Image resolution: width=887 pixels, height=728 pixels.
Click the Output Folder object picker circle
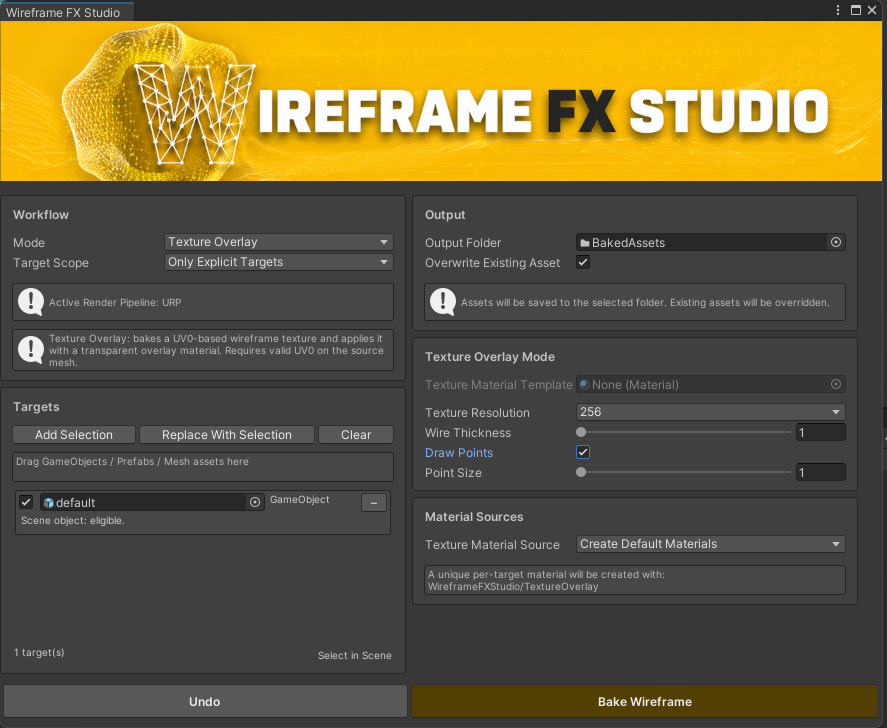pyautogui.click(x=836, y=242)
